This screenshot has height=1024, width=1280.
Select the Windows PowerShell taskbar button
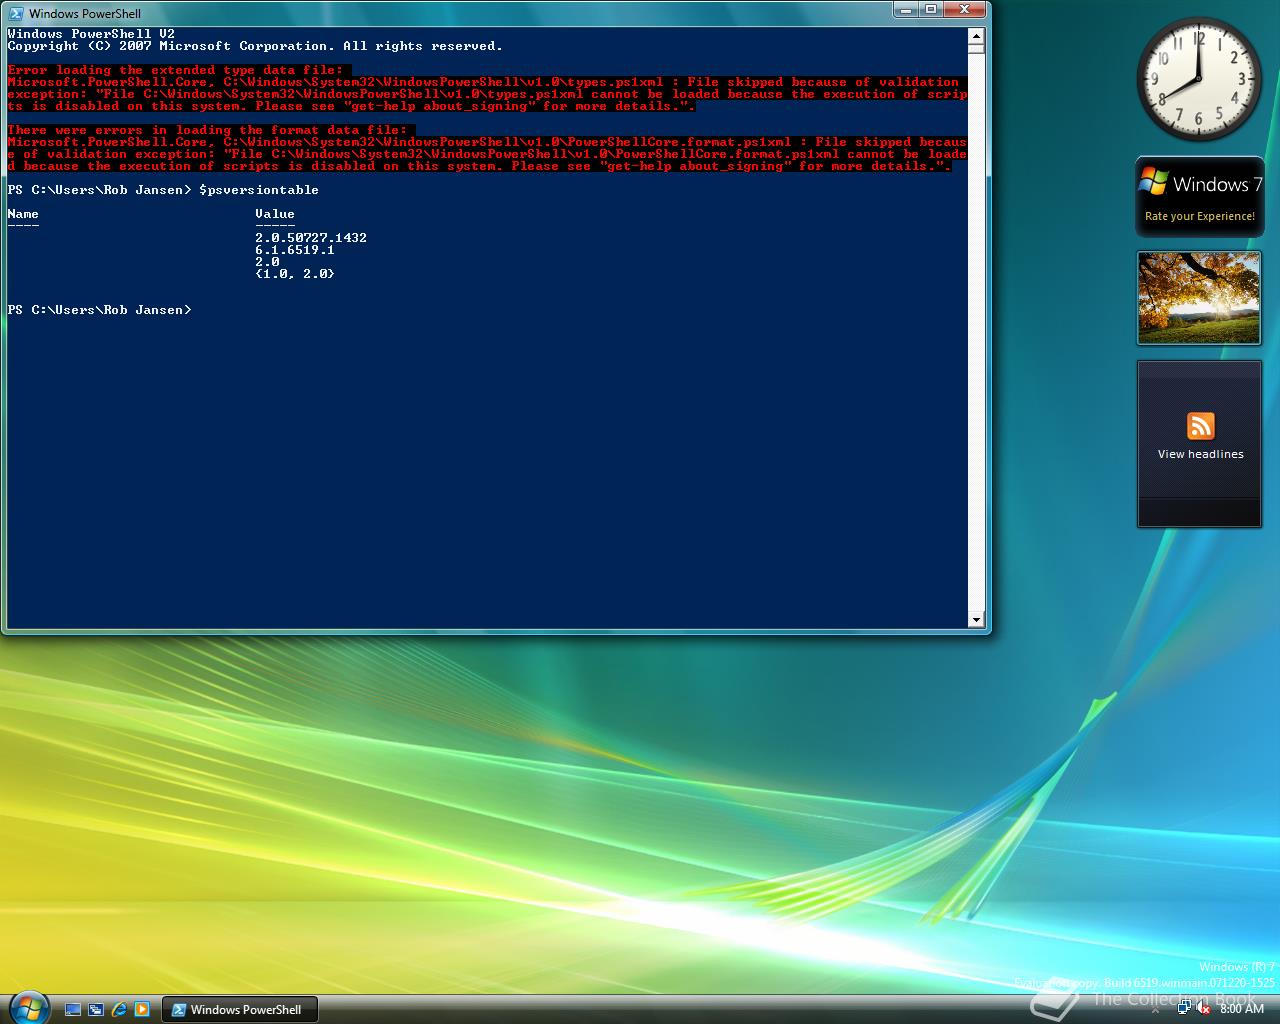click(239, 1010)
